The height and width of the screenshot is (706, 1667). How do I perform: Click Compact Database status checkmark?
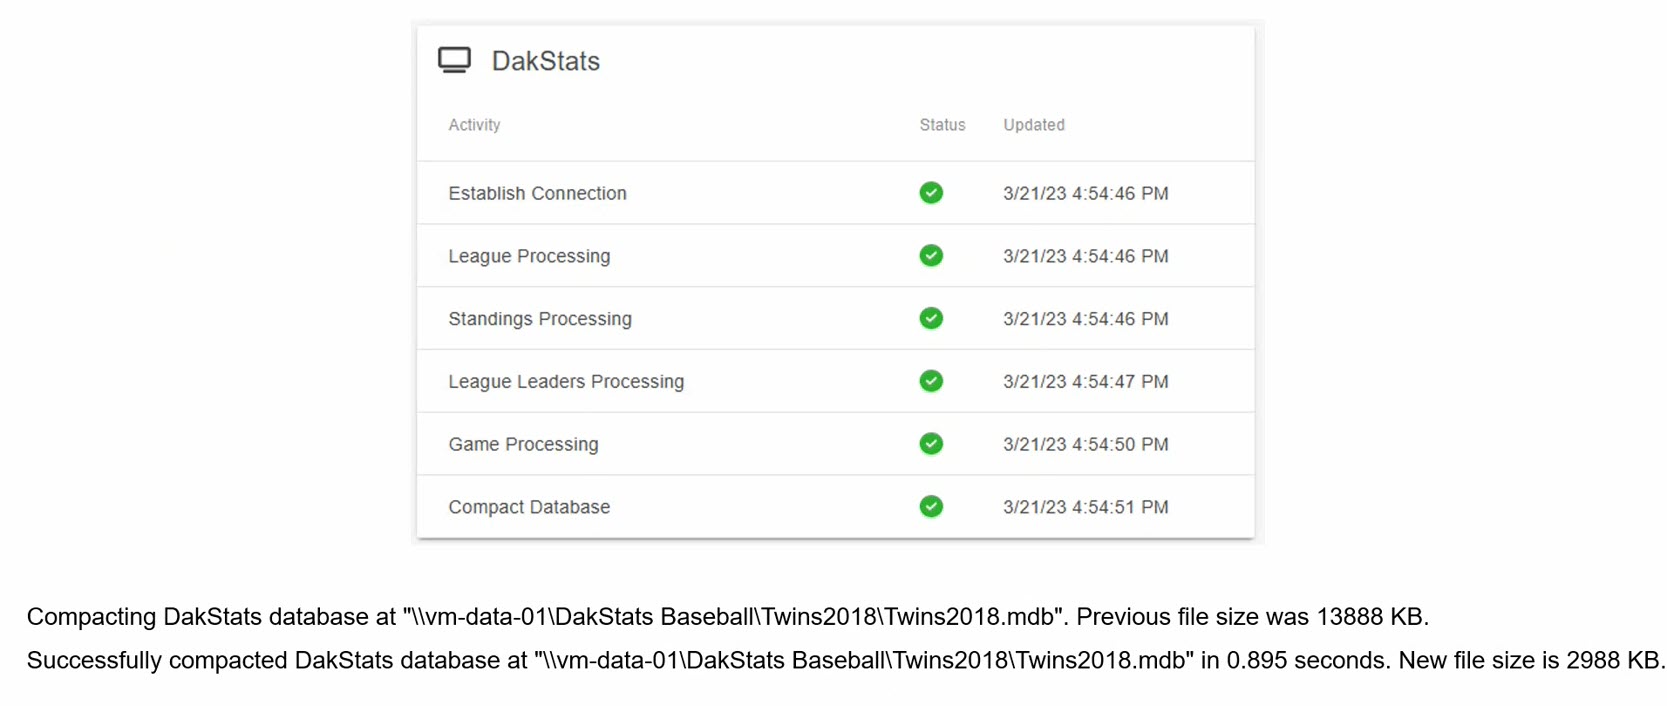[x=931, y=507]
